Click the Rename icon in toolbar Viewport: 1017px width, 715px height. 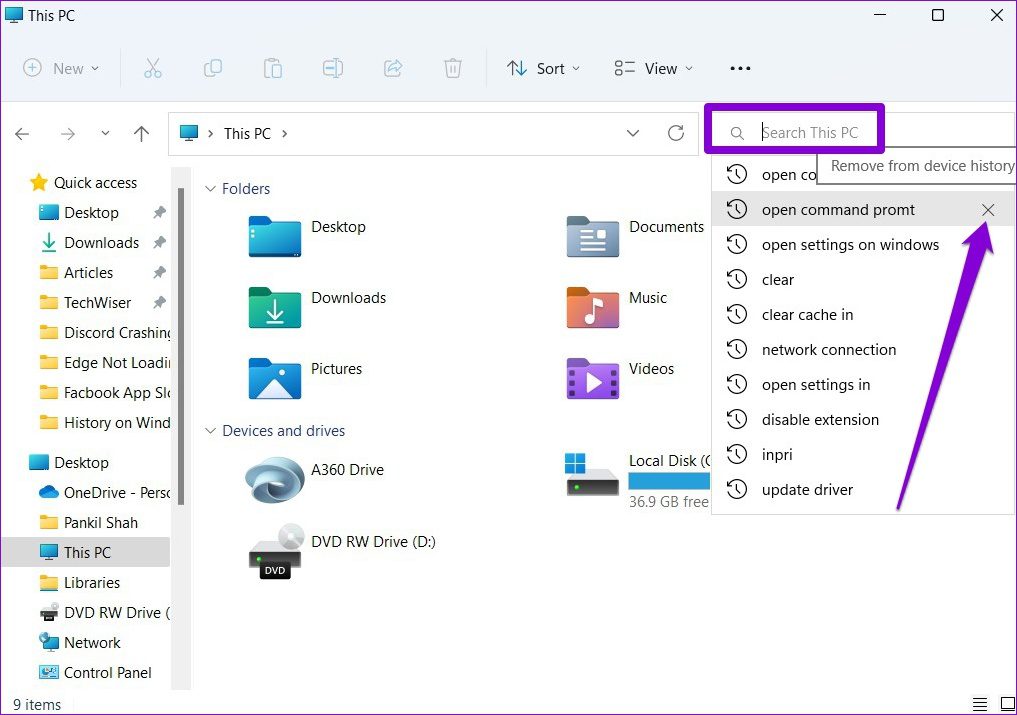coord(332,68)
